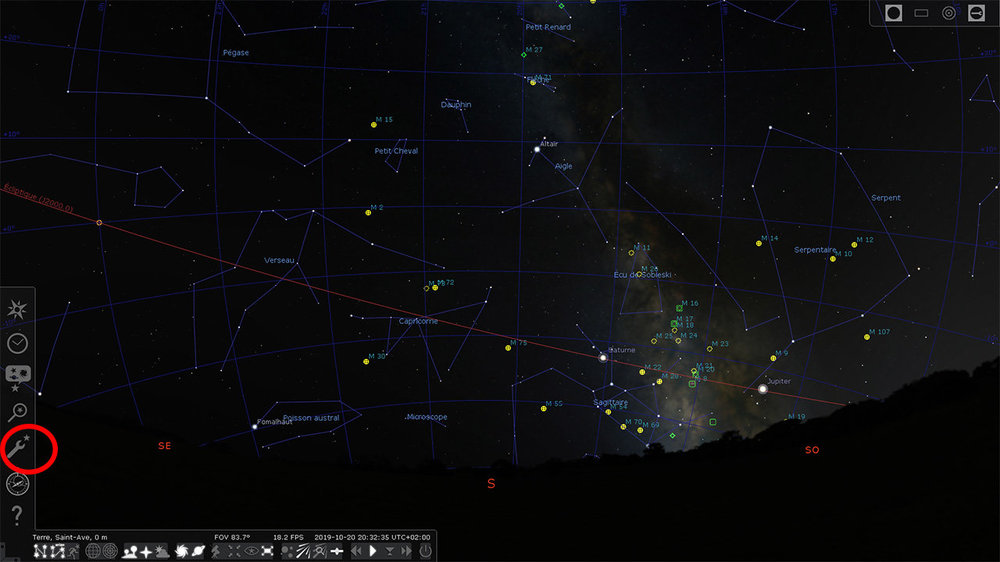
Task: Toggle deep-sky objects galaxy icon
Action: (x=182, y=551)
